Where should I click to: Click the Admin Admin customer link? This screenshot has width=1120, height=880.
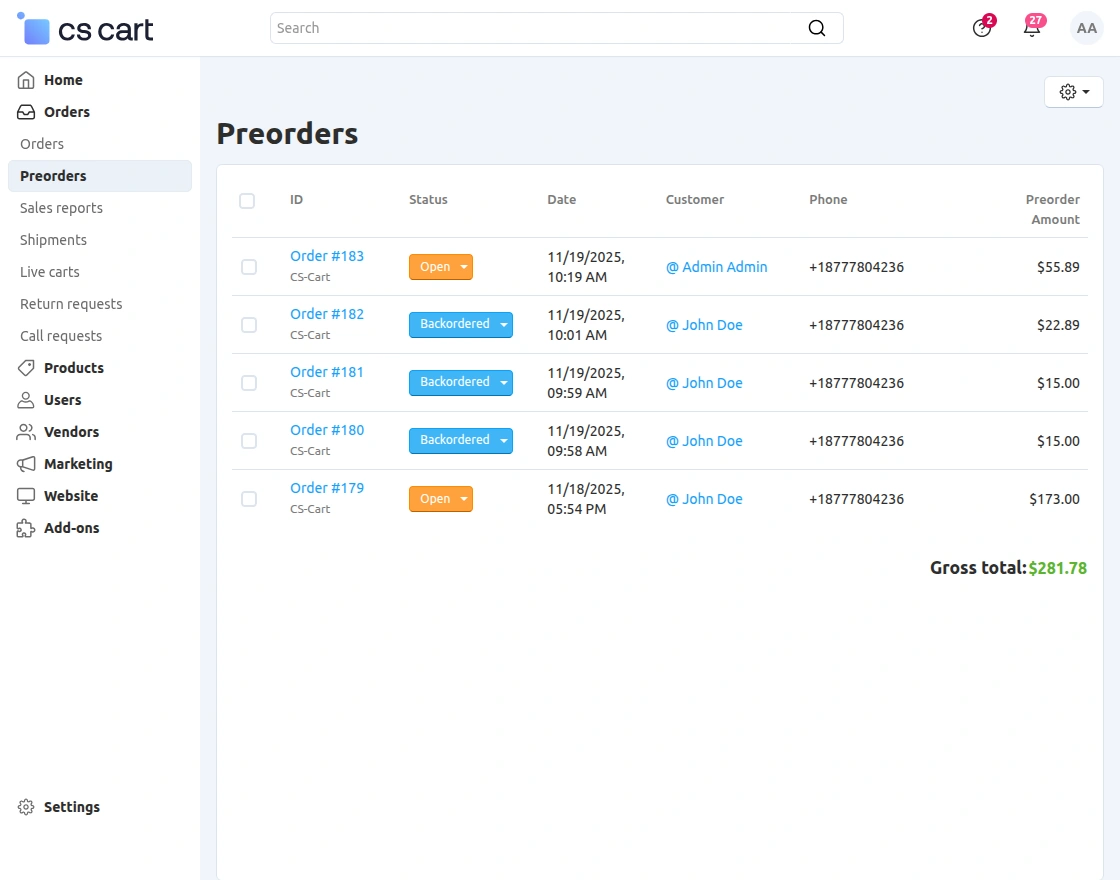(x=717, y=267)
